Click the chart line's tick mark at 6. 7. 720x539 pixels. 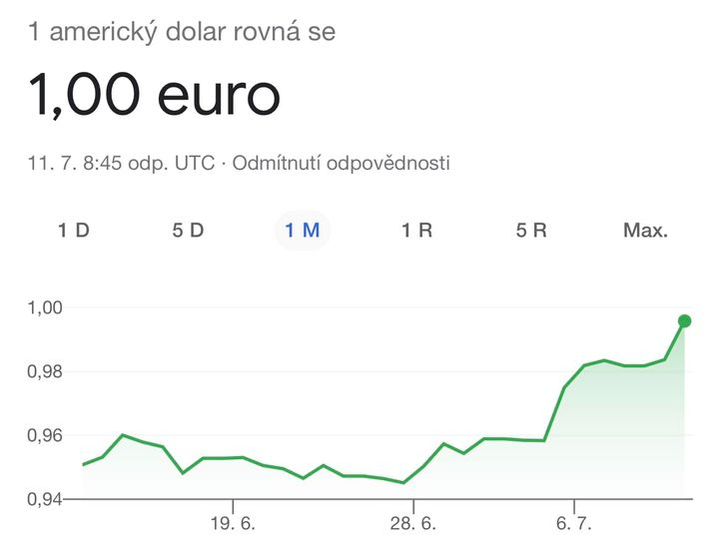click(x=573, y=503)
